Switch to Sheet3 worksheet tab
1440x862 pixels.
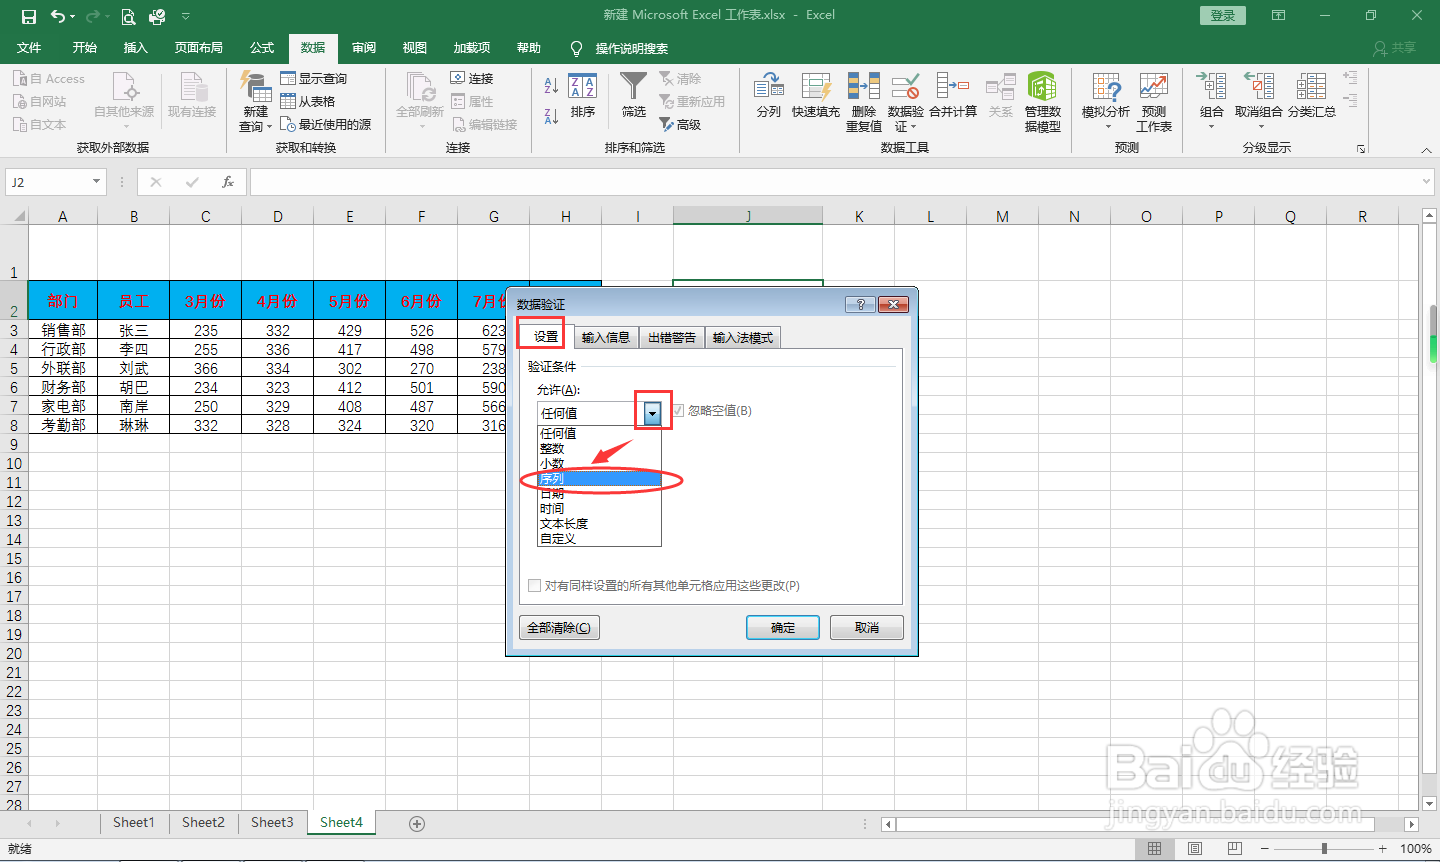pyautogui.click(x=272, y=823)
